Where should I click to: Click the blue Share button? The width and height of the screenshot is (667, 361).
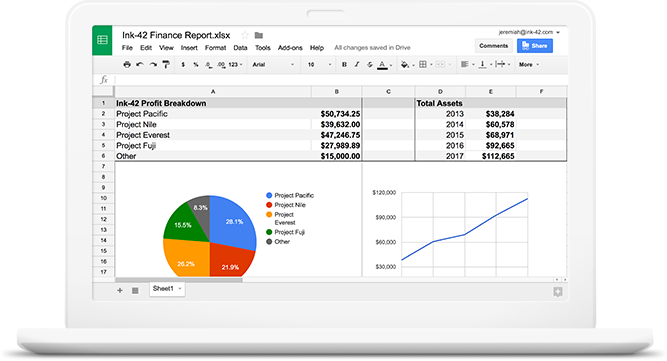pos(535,46)
